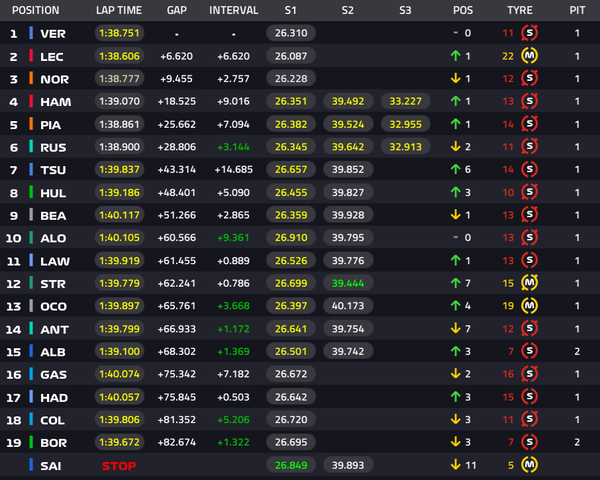Click the yellow down arrow in SAI's row
This screenshot has height=480, width=600.
pyautogui.click(x=455, y=465)
